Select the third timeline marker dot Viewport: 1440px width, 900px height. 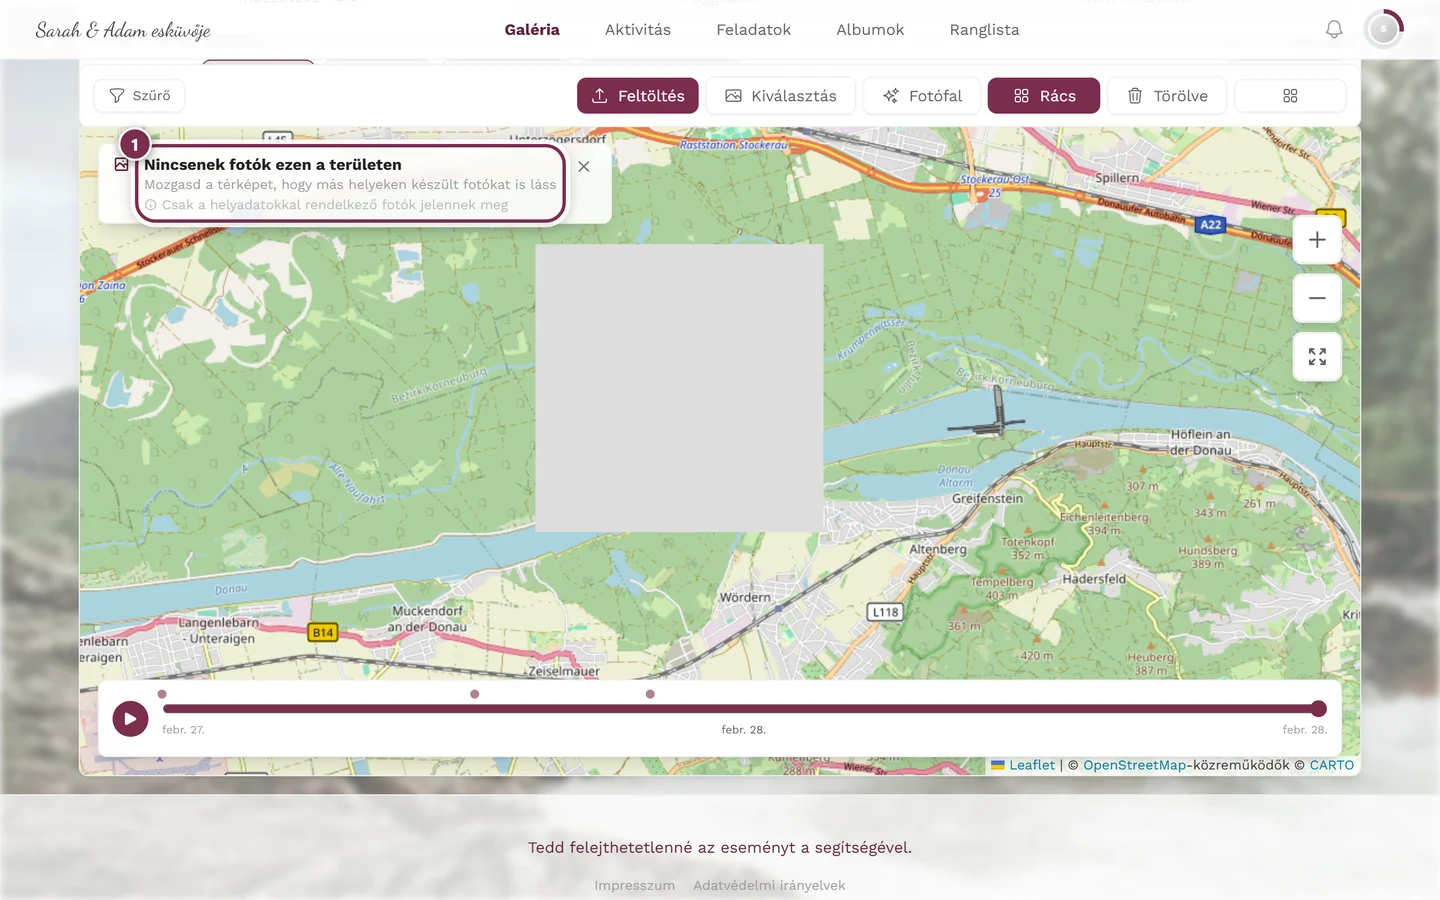(650, 694)
